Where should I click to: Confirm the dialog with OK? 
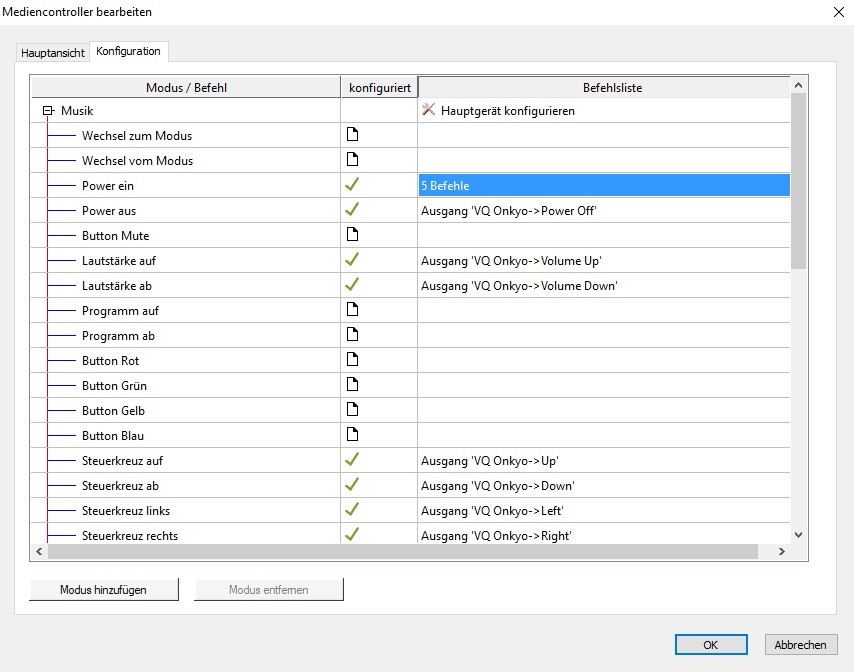tap(710, 645)
